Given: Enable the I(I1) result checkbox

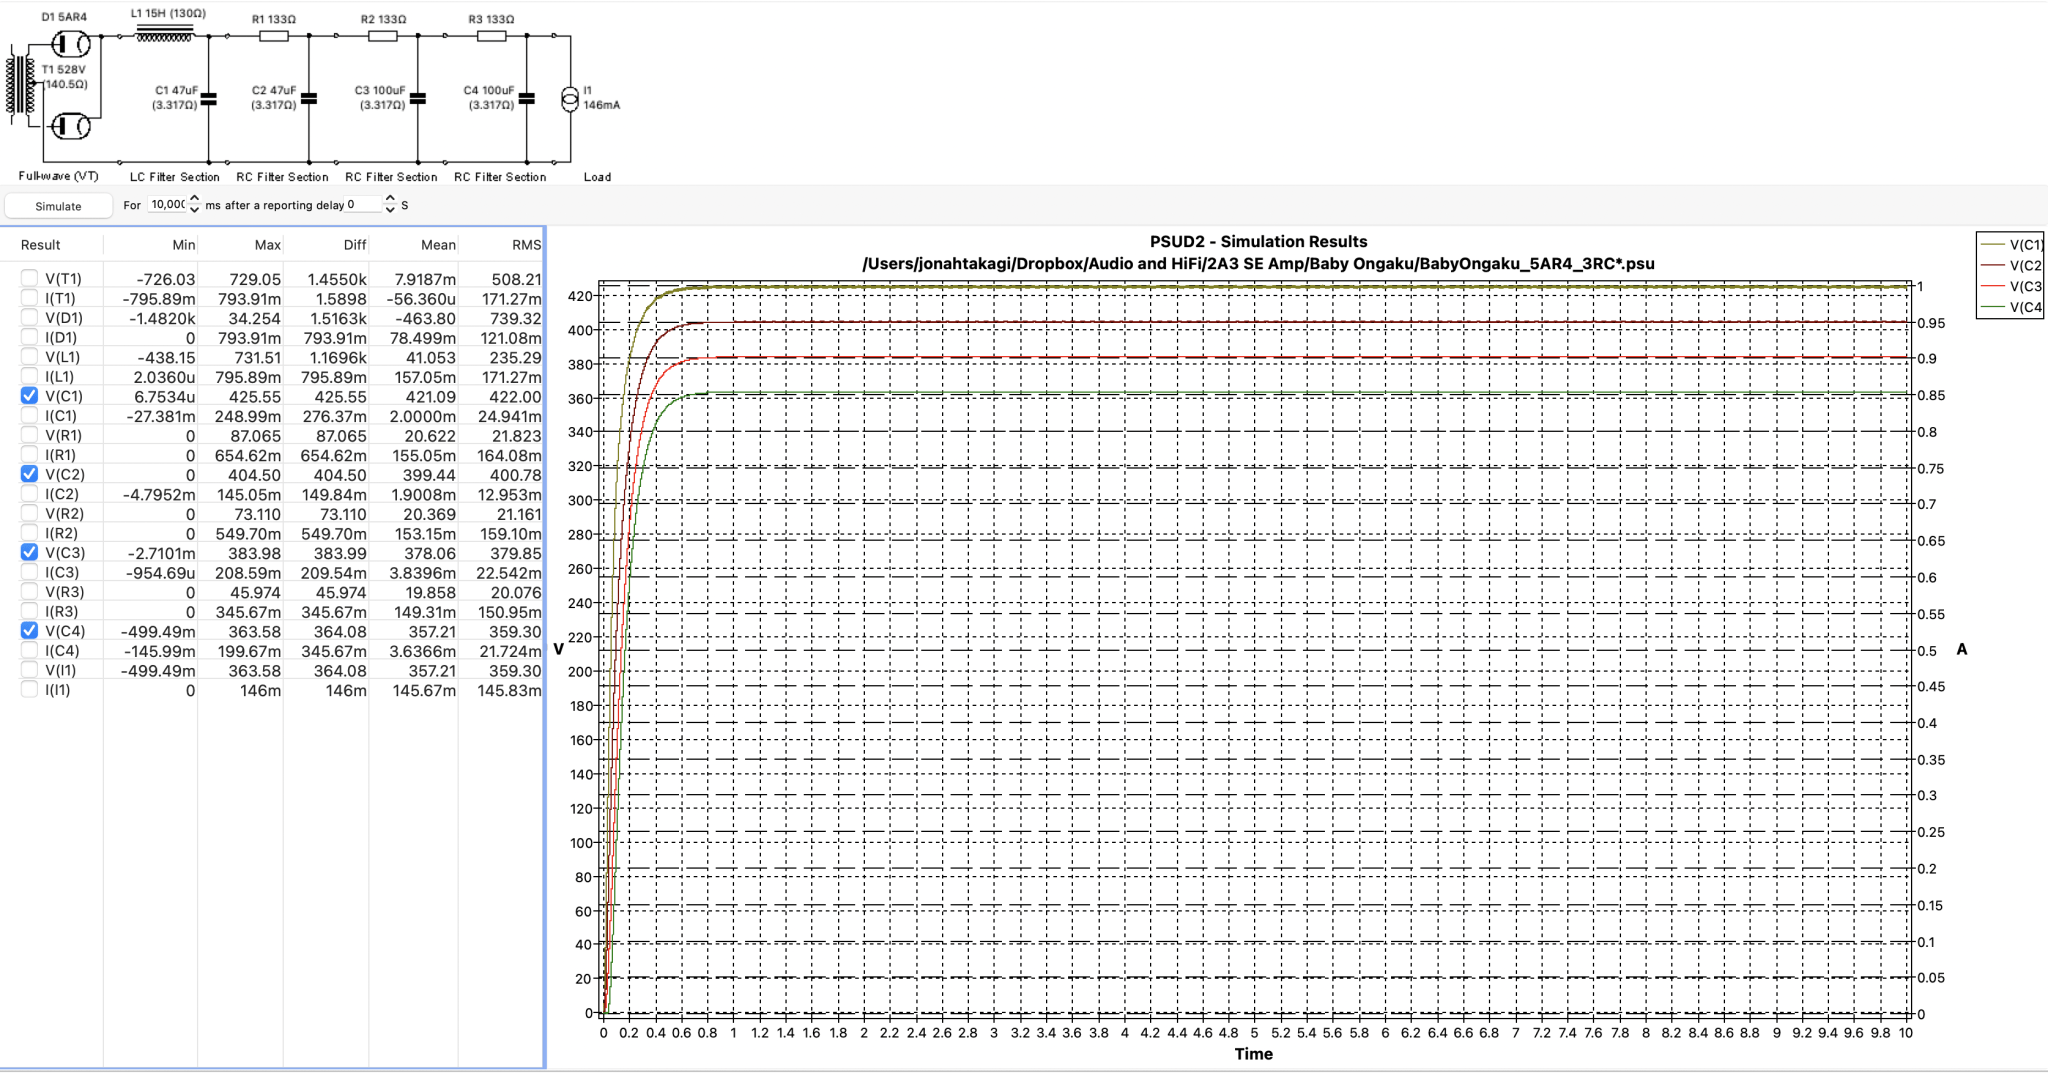Looking at the screenshot, I should pos(29,690).
